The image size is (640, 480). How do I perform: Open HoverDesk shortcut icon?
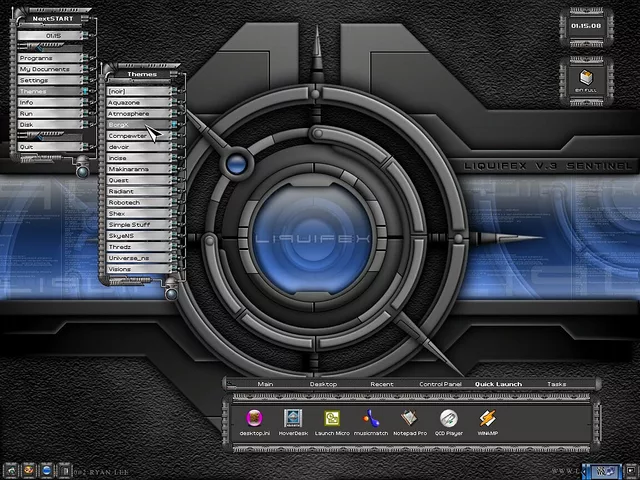293,419
